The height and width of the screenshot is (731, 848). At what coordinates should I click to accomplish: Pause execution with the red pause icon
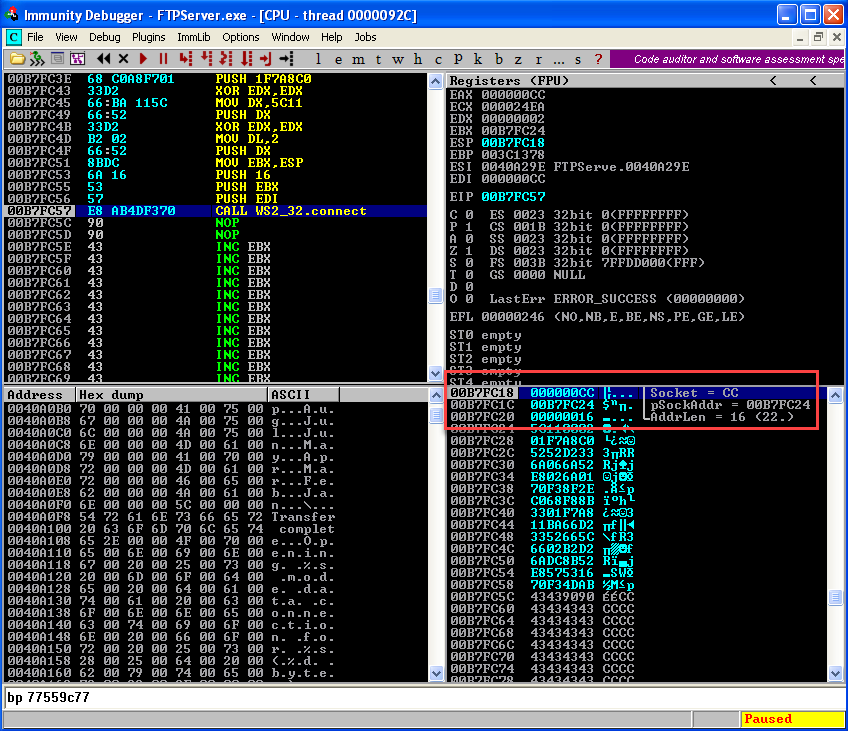point(163,59)
